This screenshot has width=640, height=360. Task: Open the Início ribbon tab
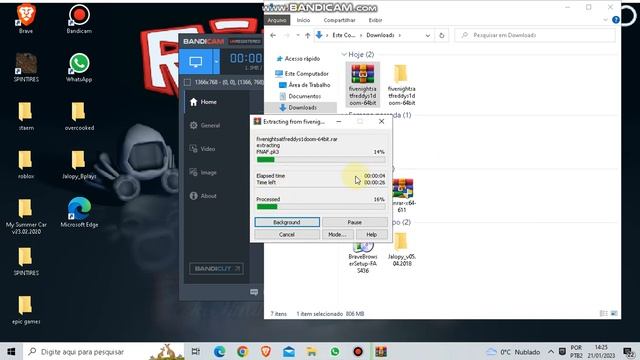click(x=303, y=20)
